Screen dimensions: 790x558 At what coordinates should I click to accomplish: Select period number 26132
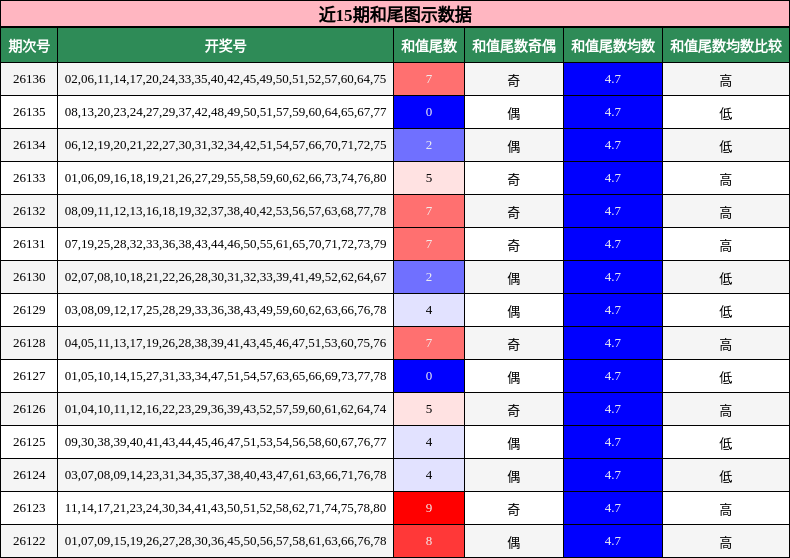(x=29, y=211)
